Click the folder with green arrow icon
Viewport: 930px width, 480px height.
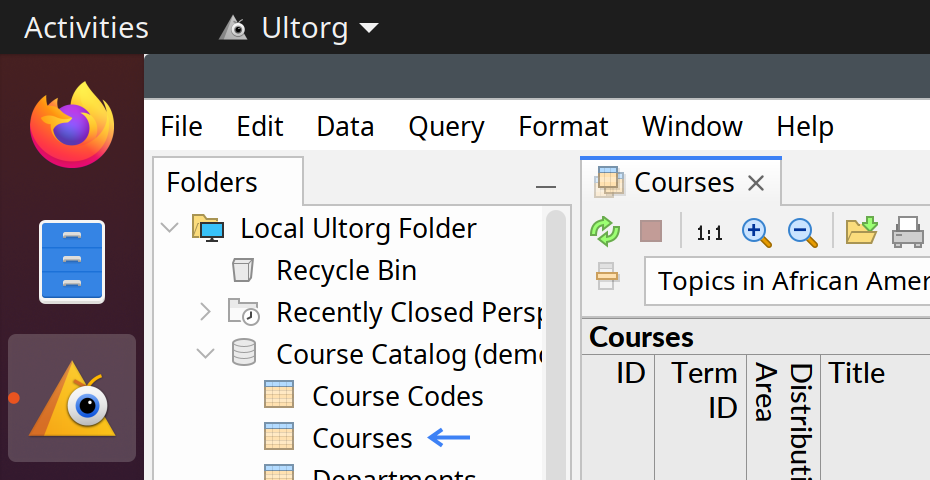tap(861, 231)
